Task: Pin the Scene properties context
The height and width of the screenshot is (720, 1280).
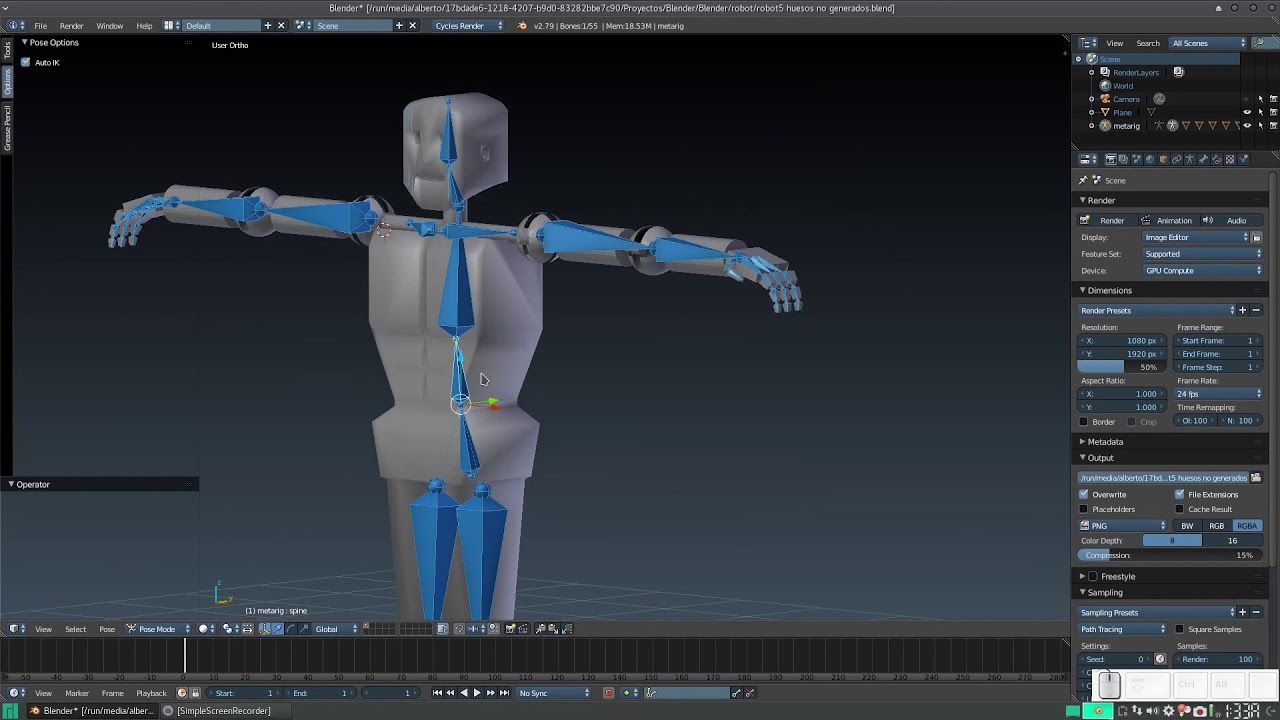Action: click(1083, 180)
